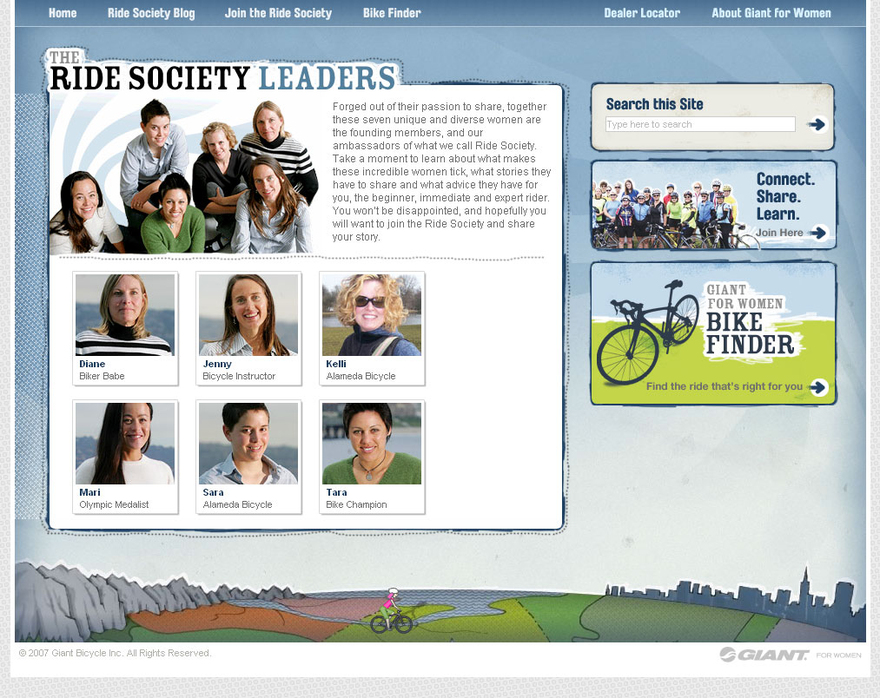This screenshot has width=880, height=698.
Task: Focus the 'Type here to search' field
Action: point(700,124)
